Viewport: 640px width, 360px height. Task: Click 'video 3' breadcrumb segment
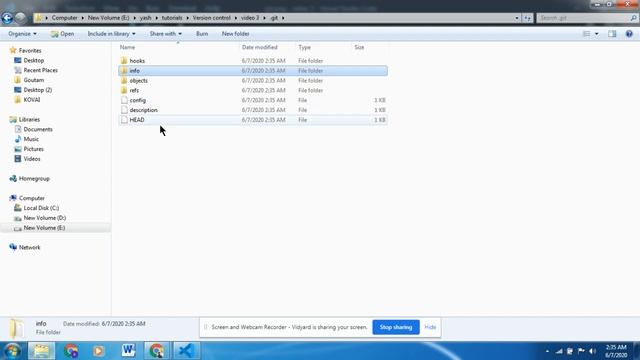click(250, 18)
